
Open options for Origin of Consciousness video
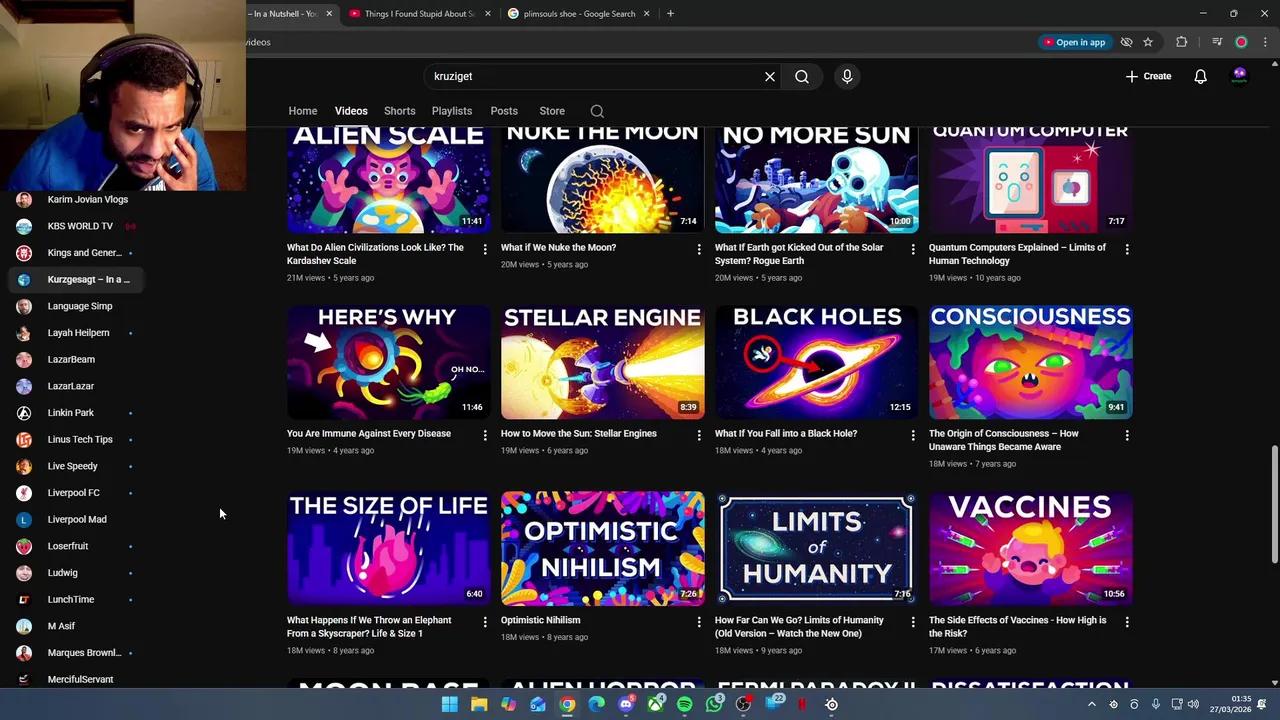tap(1127, 435)
